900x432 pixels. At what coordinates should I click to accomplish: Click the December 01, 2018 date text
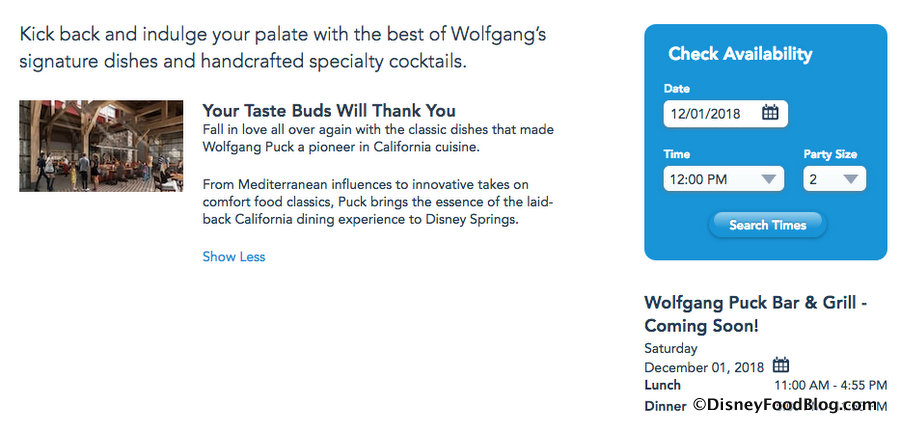click(x=706, y=367)
